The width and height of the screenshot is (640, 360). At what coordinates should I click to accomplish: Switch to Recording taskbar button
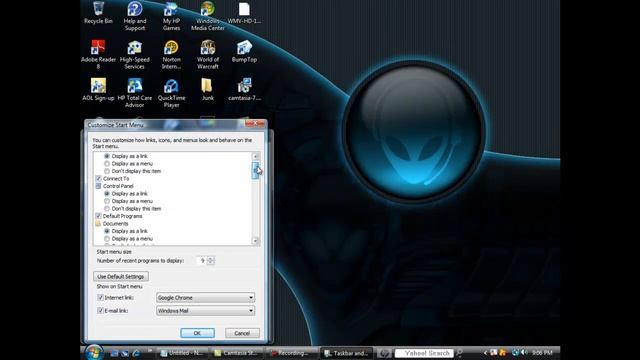point(291,353)
